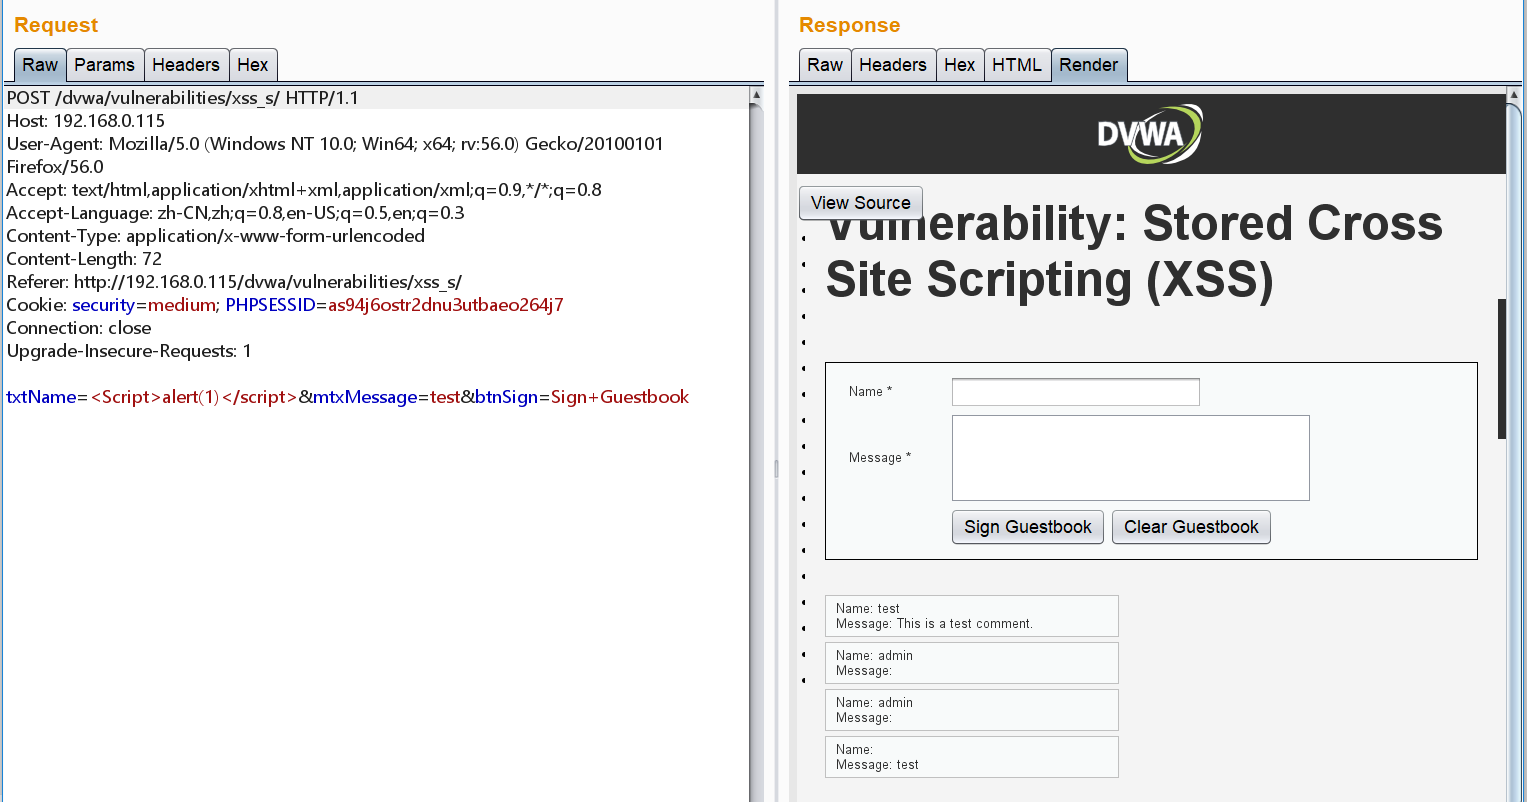Click the 'Message *' form label
Screen dimensions: 1527x802
[880, 458]
